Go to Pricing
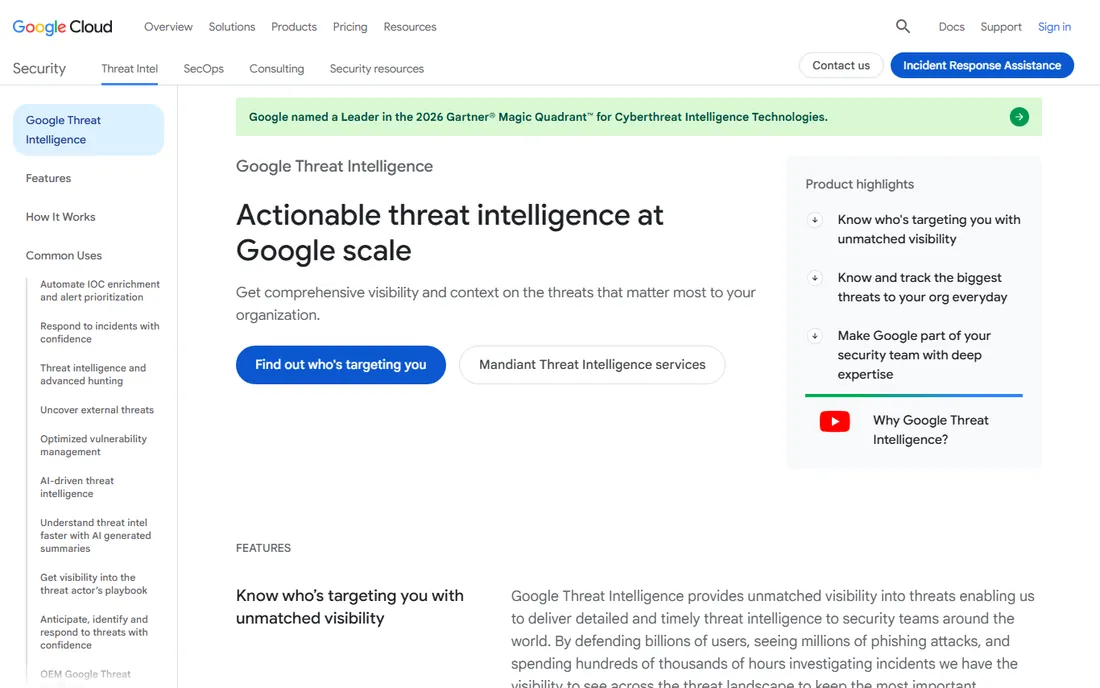The width and height of the screenshot is (1100, 688). 350,27
